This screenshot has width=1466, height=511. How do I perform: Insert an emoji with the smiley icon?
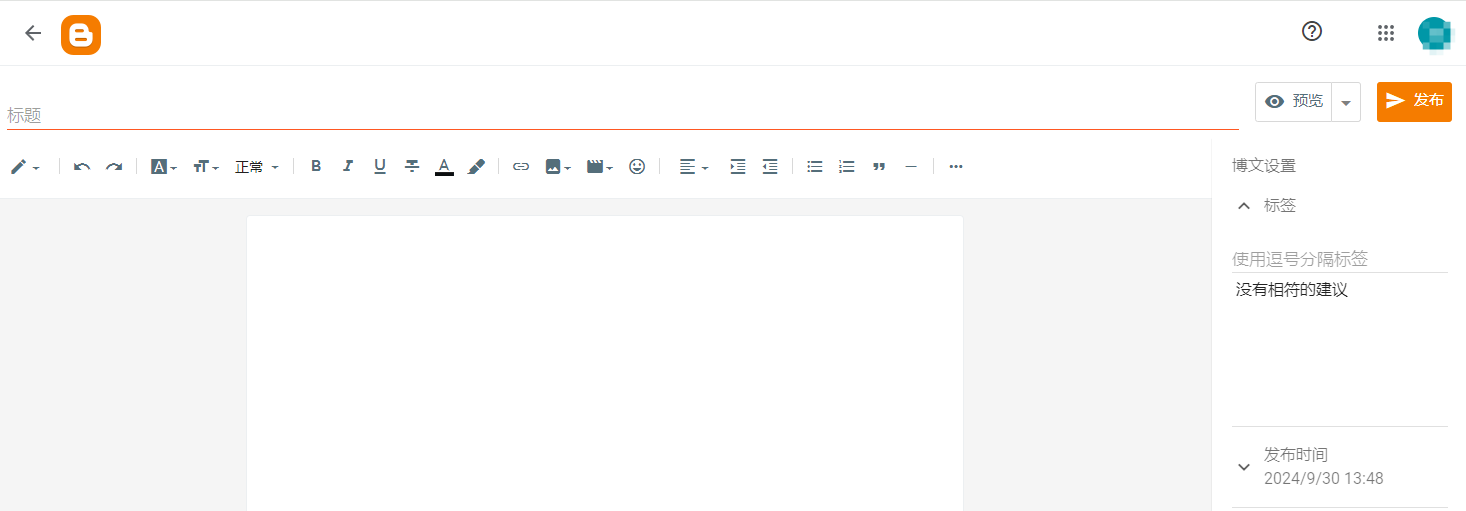637,167
